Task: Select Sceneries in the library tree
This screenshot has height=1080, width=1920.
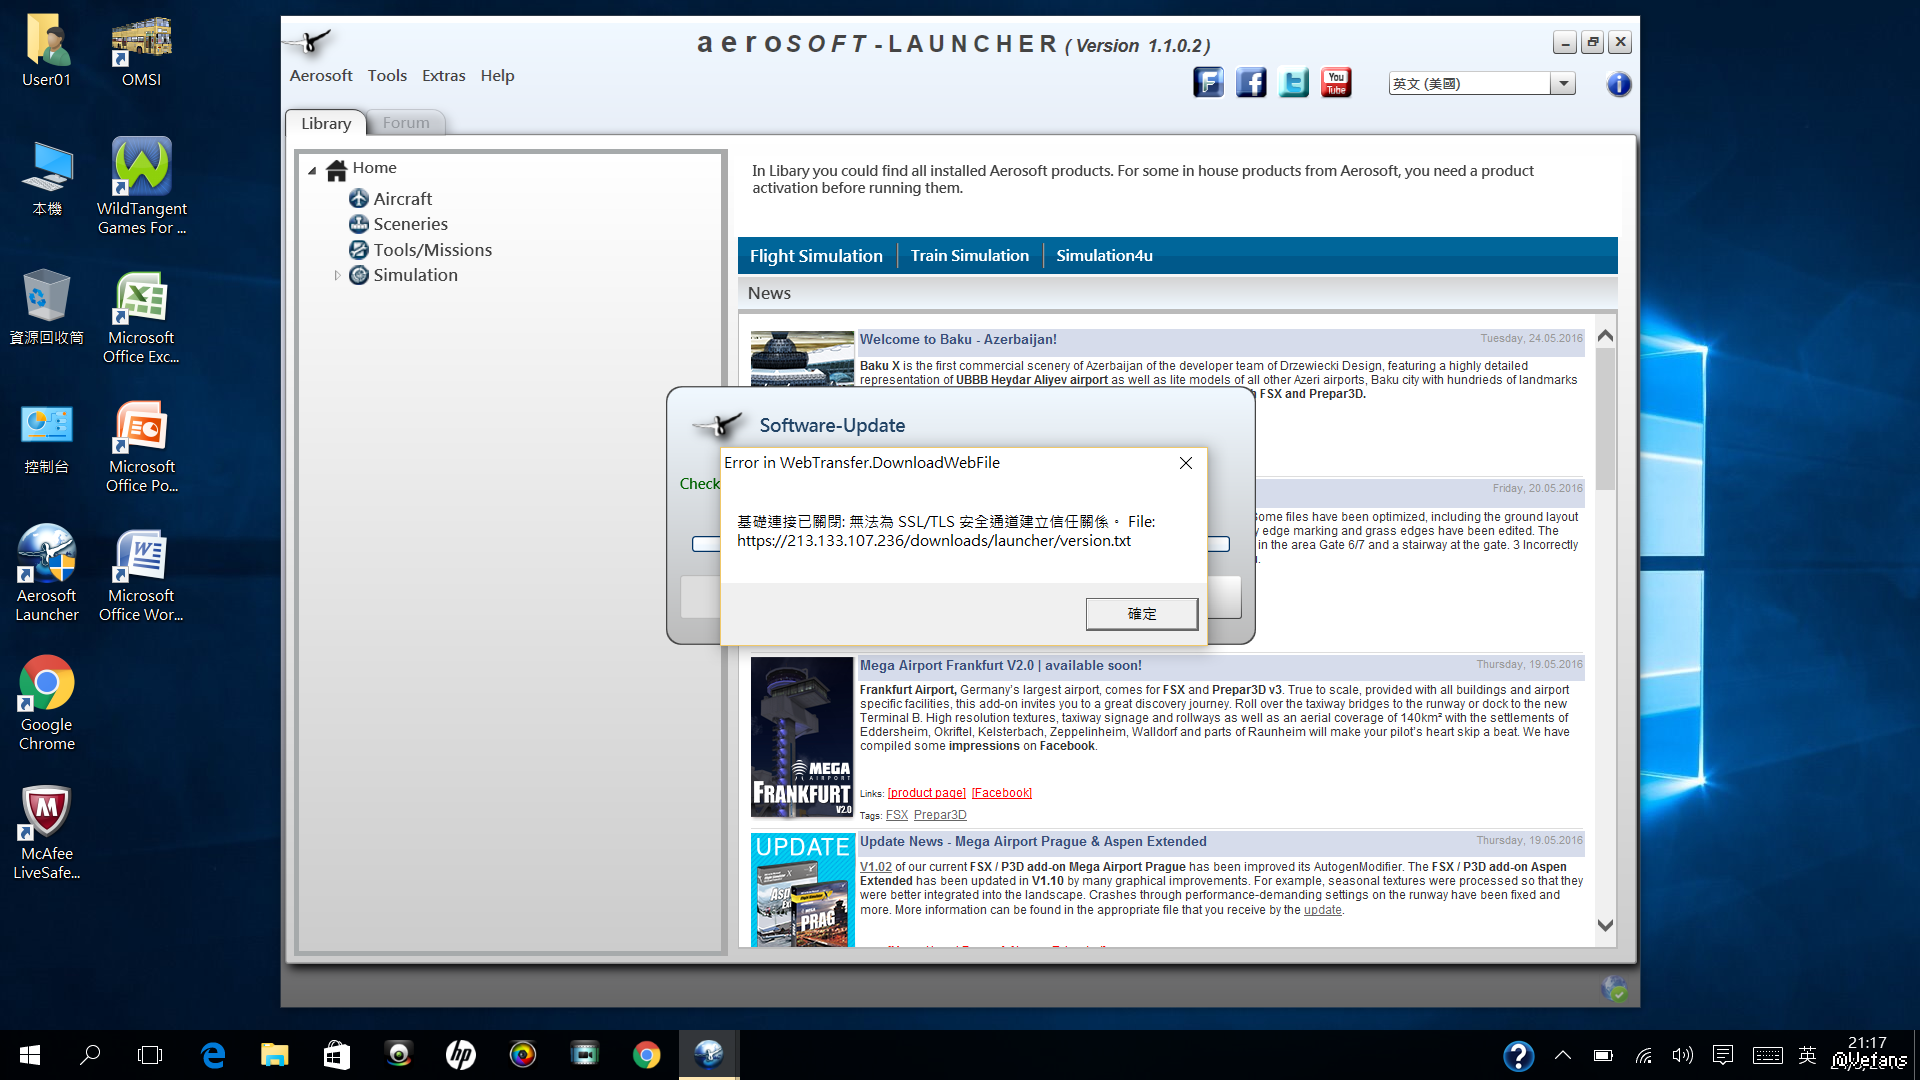Action: 410,224
